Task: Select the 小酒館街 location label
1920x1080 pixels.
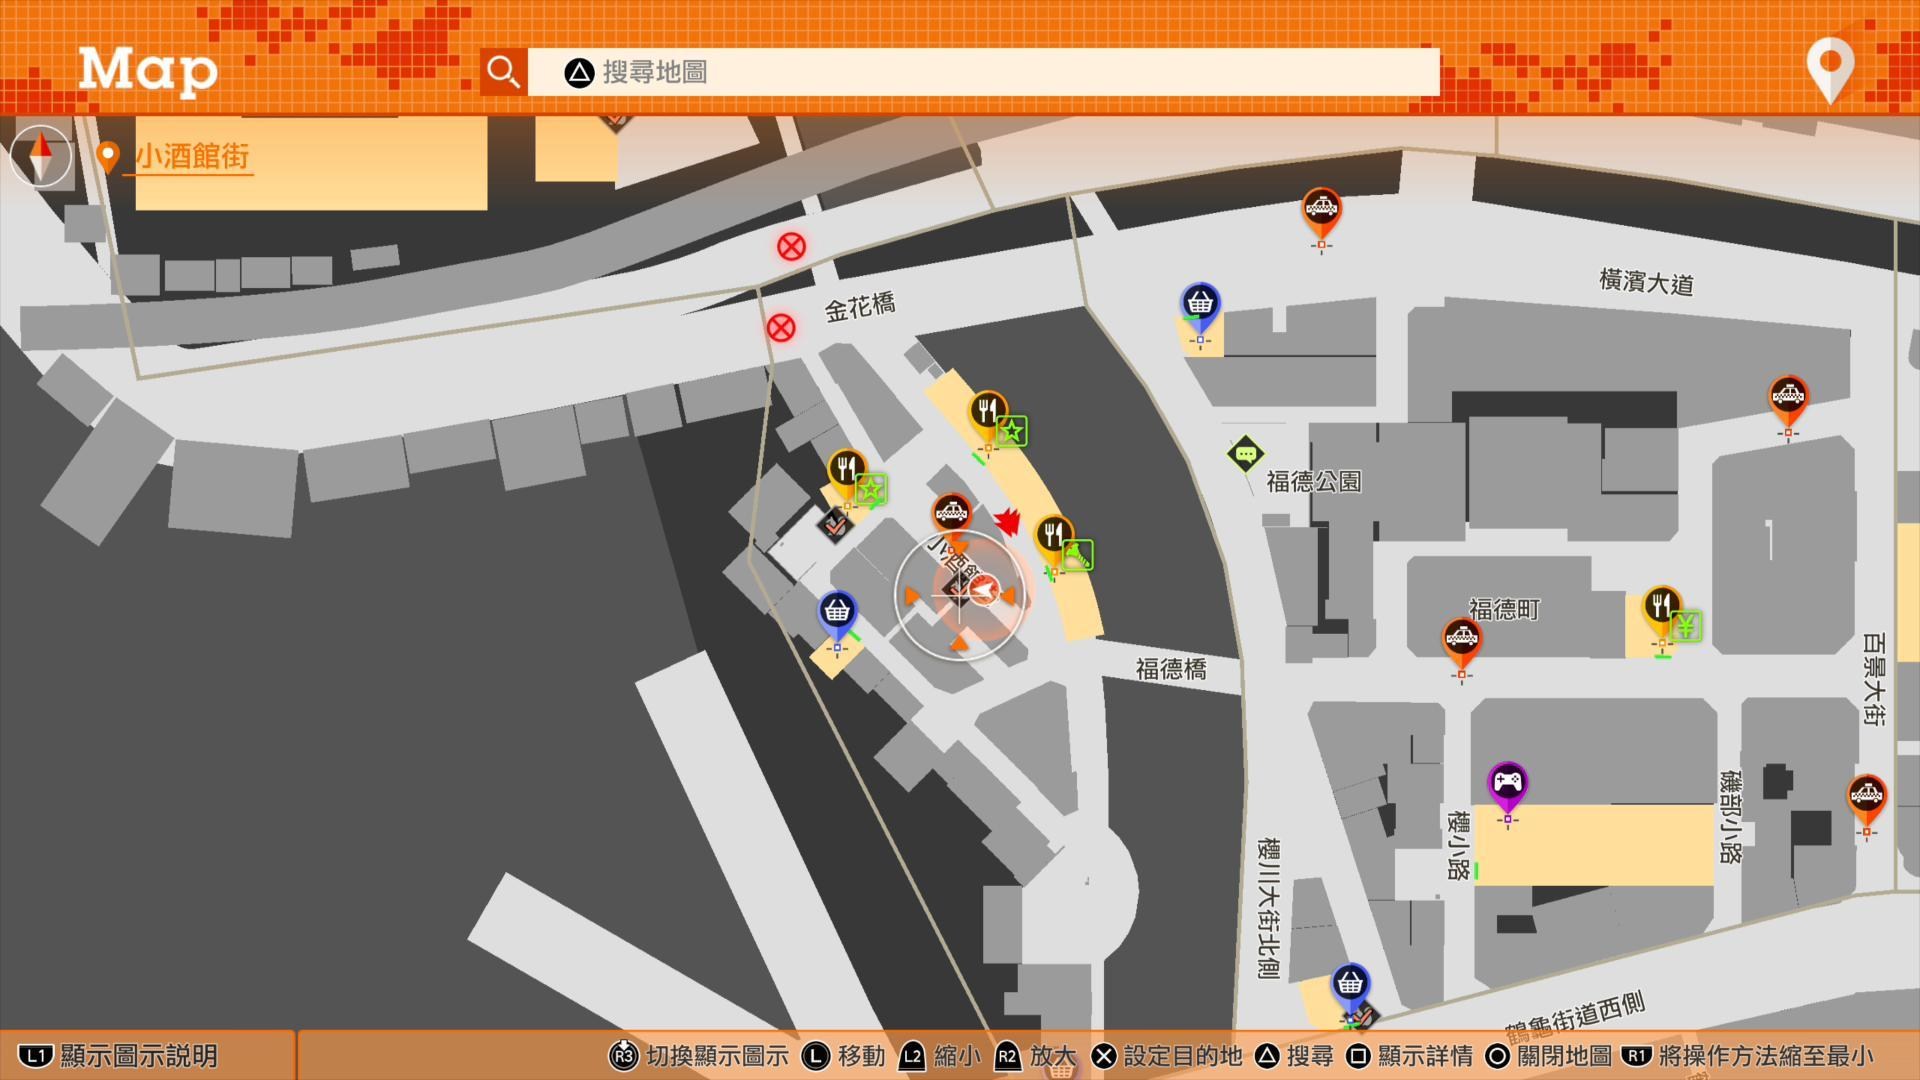Action: click(x=192, y=157)
